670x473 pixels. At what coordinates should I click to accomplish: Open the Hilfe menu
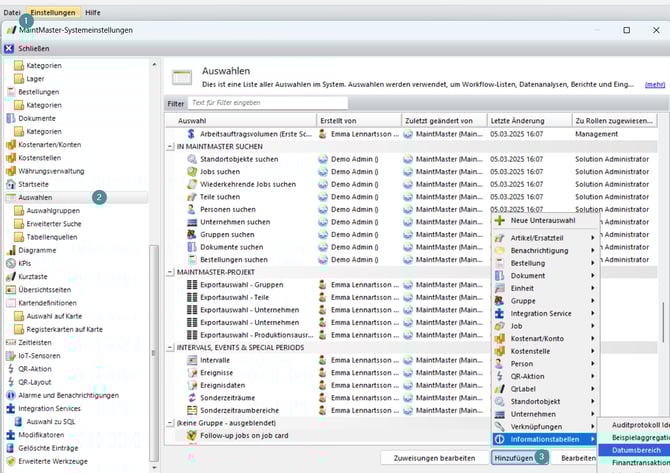[x=92, y=12]
